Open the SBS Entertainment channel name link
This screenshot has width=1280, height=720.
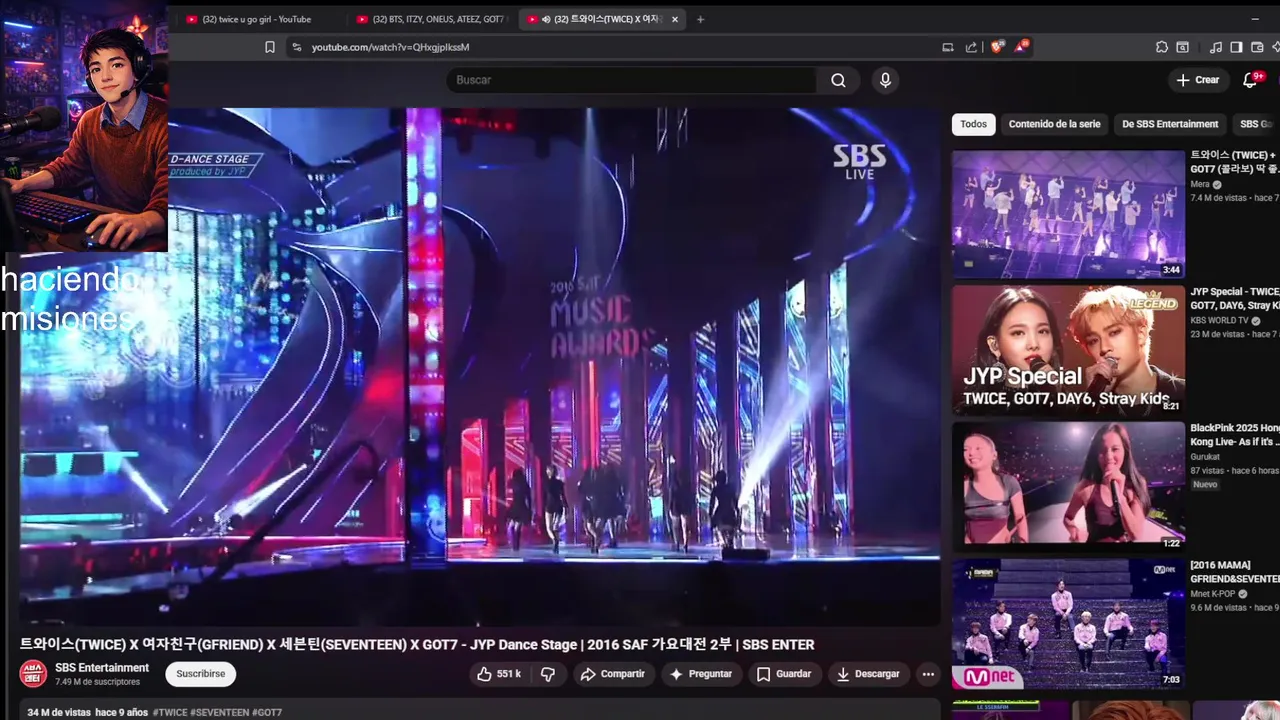(102, 668)
